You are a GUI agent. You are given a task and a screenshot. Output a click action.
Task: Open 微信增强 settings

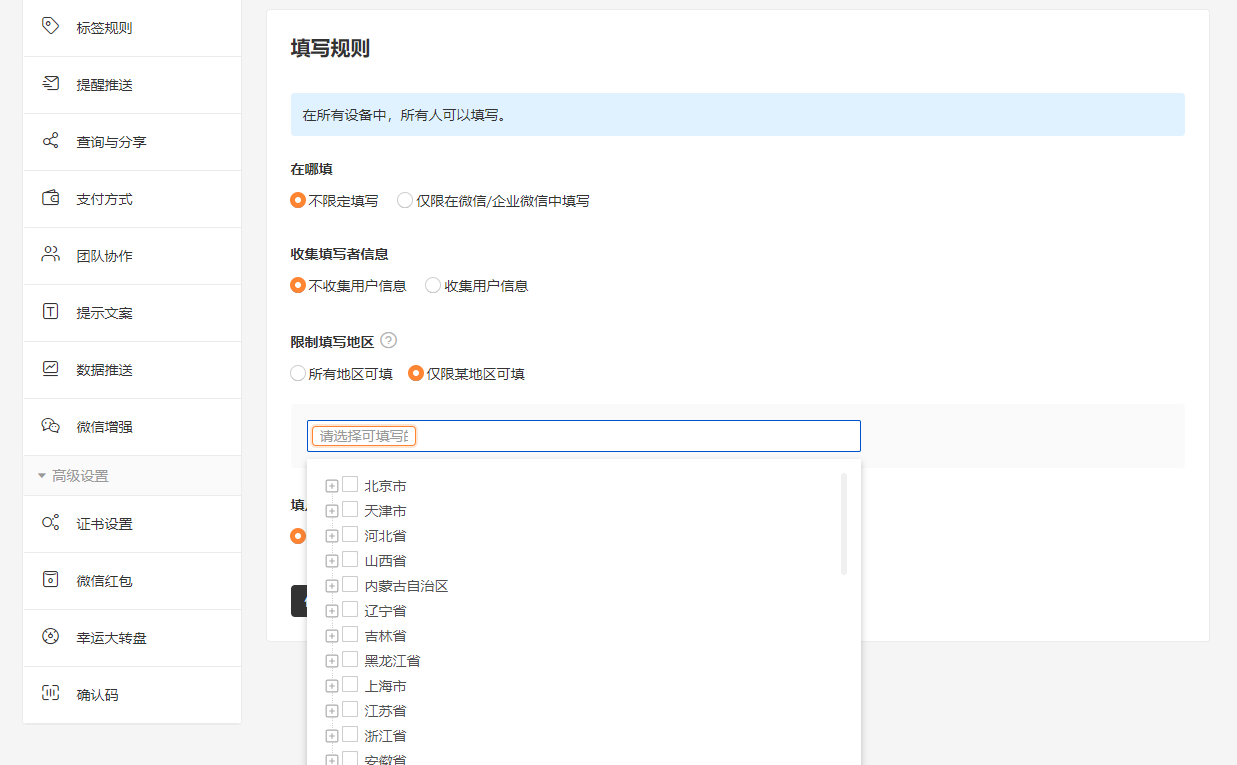132,427
